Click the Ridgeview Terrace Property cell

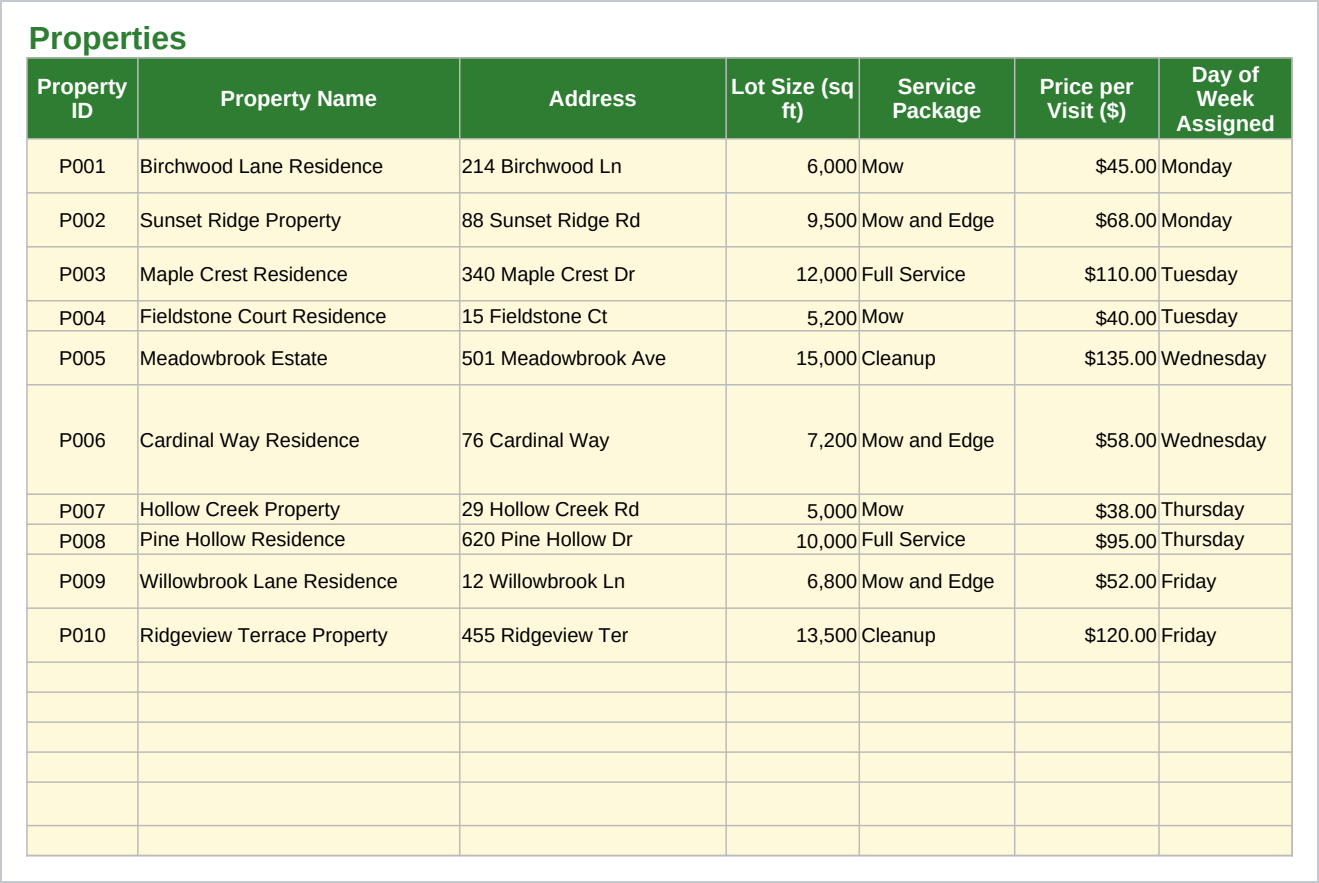pyautogui.click(x=299, y=636)
